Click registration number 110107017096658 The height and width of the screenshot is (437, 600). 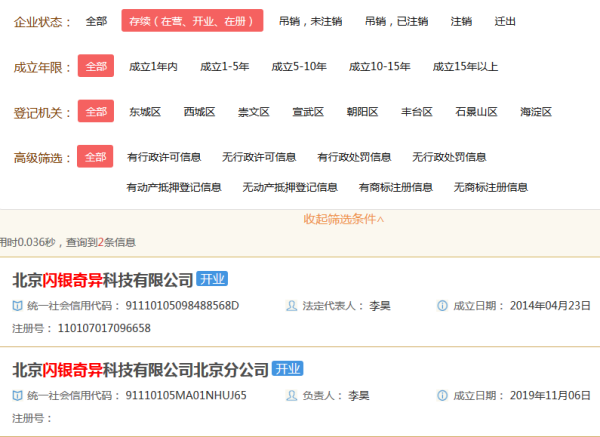(104, 328)
